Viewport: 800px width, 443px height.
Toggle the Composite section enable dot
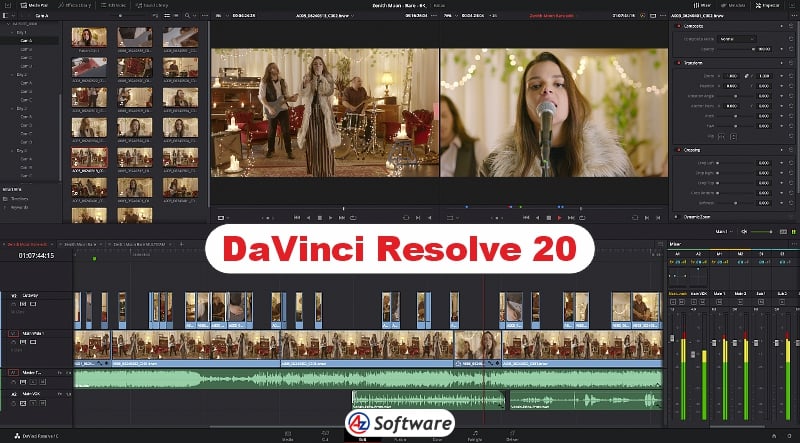pyautogui.click(x=679, y=26)
